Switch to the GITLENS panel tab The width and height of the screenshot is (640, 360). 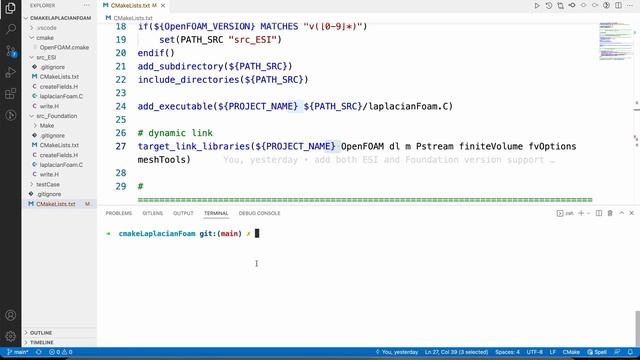[153, 213]
